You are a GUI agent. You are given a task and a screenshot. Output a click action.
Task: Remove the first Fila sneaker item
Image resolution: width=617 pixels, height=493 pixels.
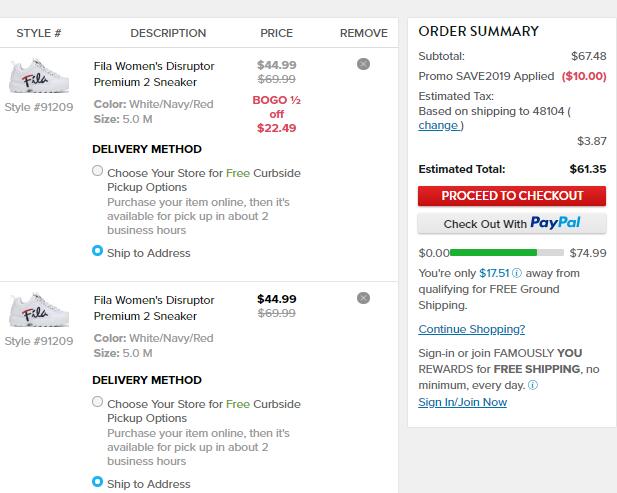click(363, 64)
